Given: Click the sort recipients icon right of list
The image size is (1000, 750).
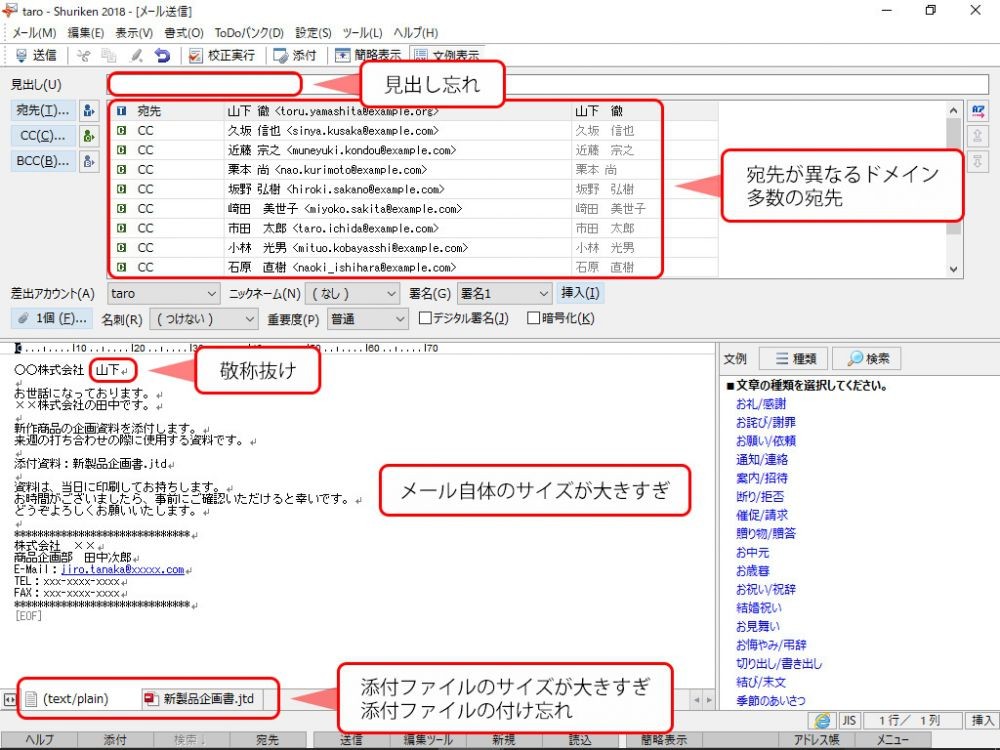Looking at the screenshot, I should pos(978,112).
